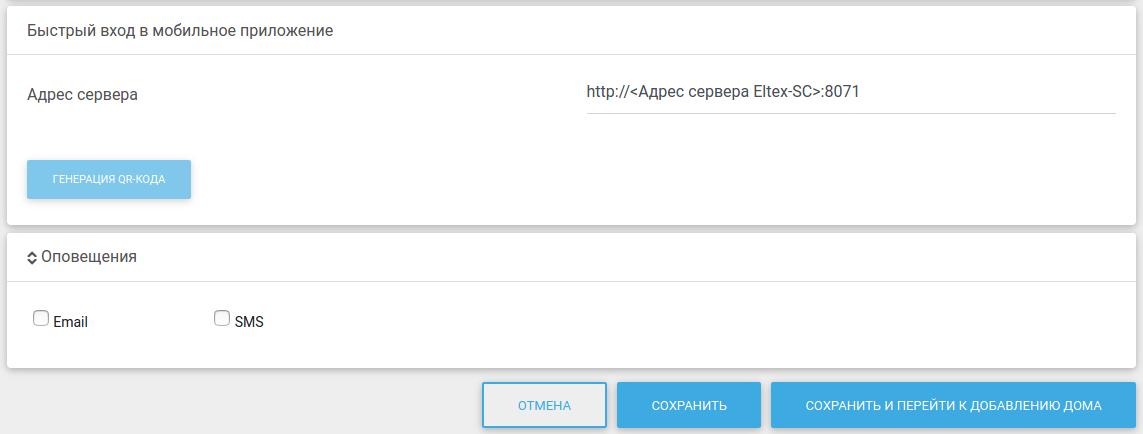
Task: Click the word QR-КОДА on the generate button
Action: pos(141,180)
